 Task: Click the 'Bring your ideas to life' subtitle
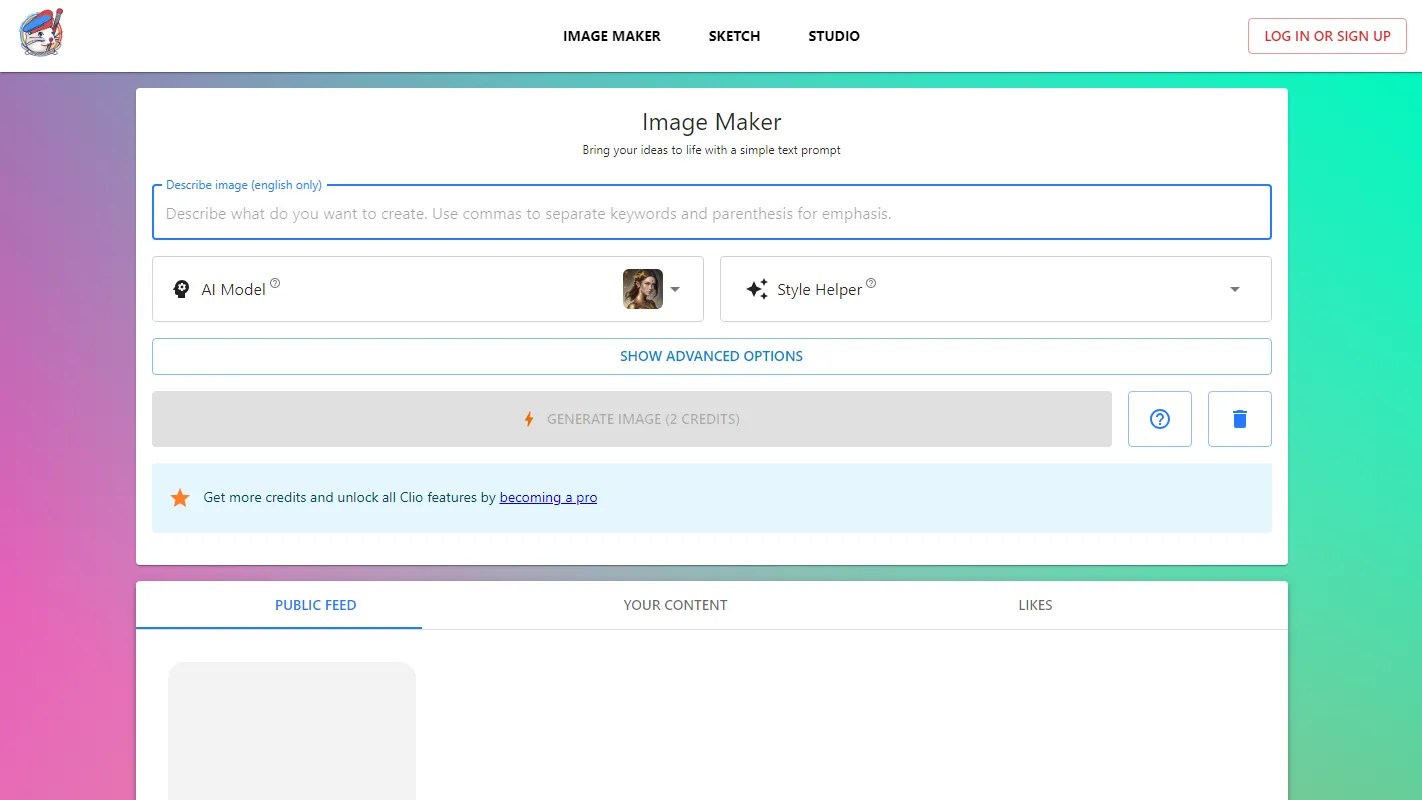(712, 150)
